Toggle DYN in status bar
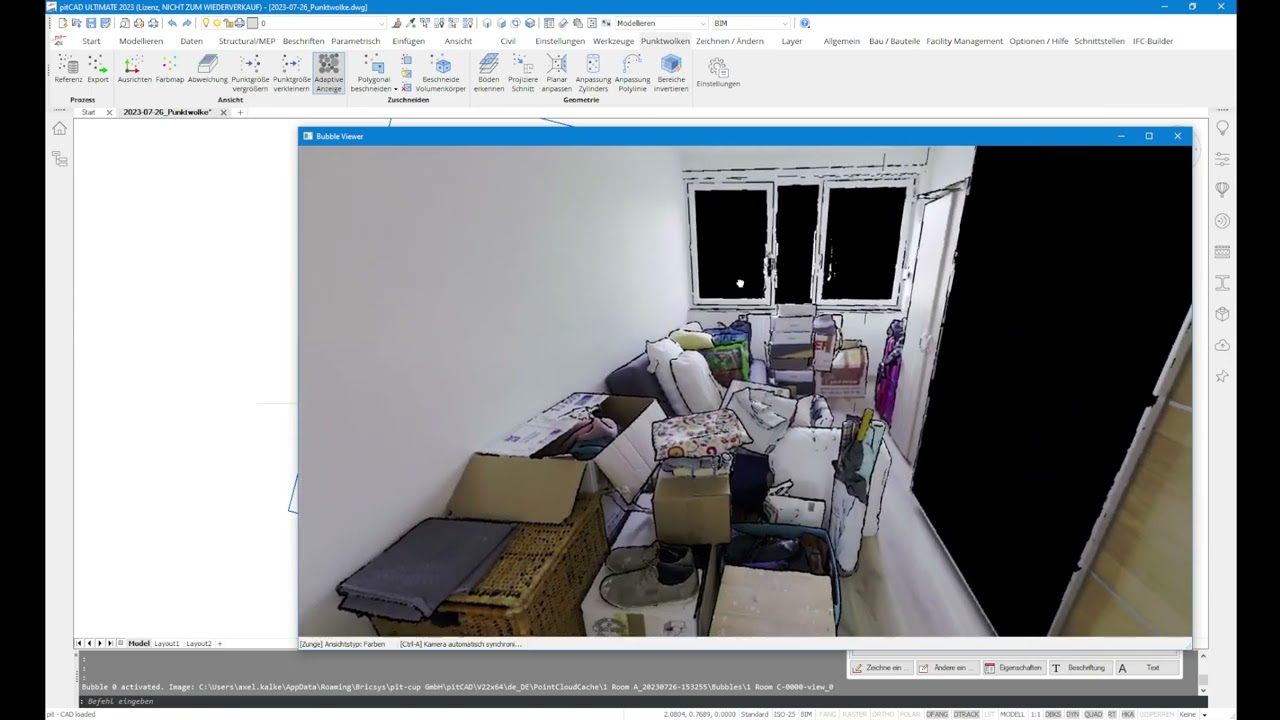The width and height of the screenshot is (1280, 720). coord(1073,714)
